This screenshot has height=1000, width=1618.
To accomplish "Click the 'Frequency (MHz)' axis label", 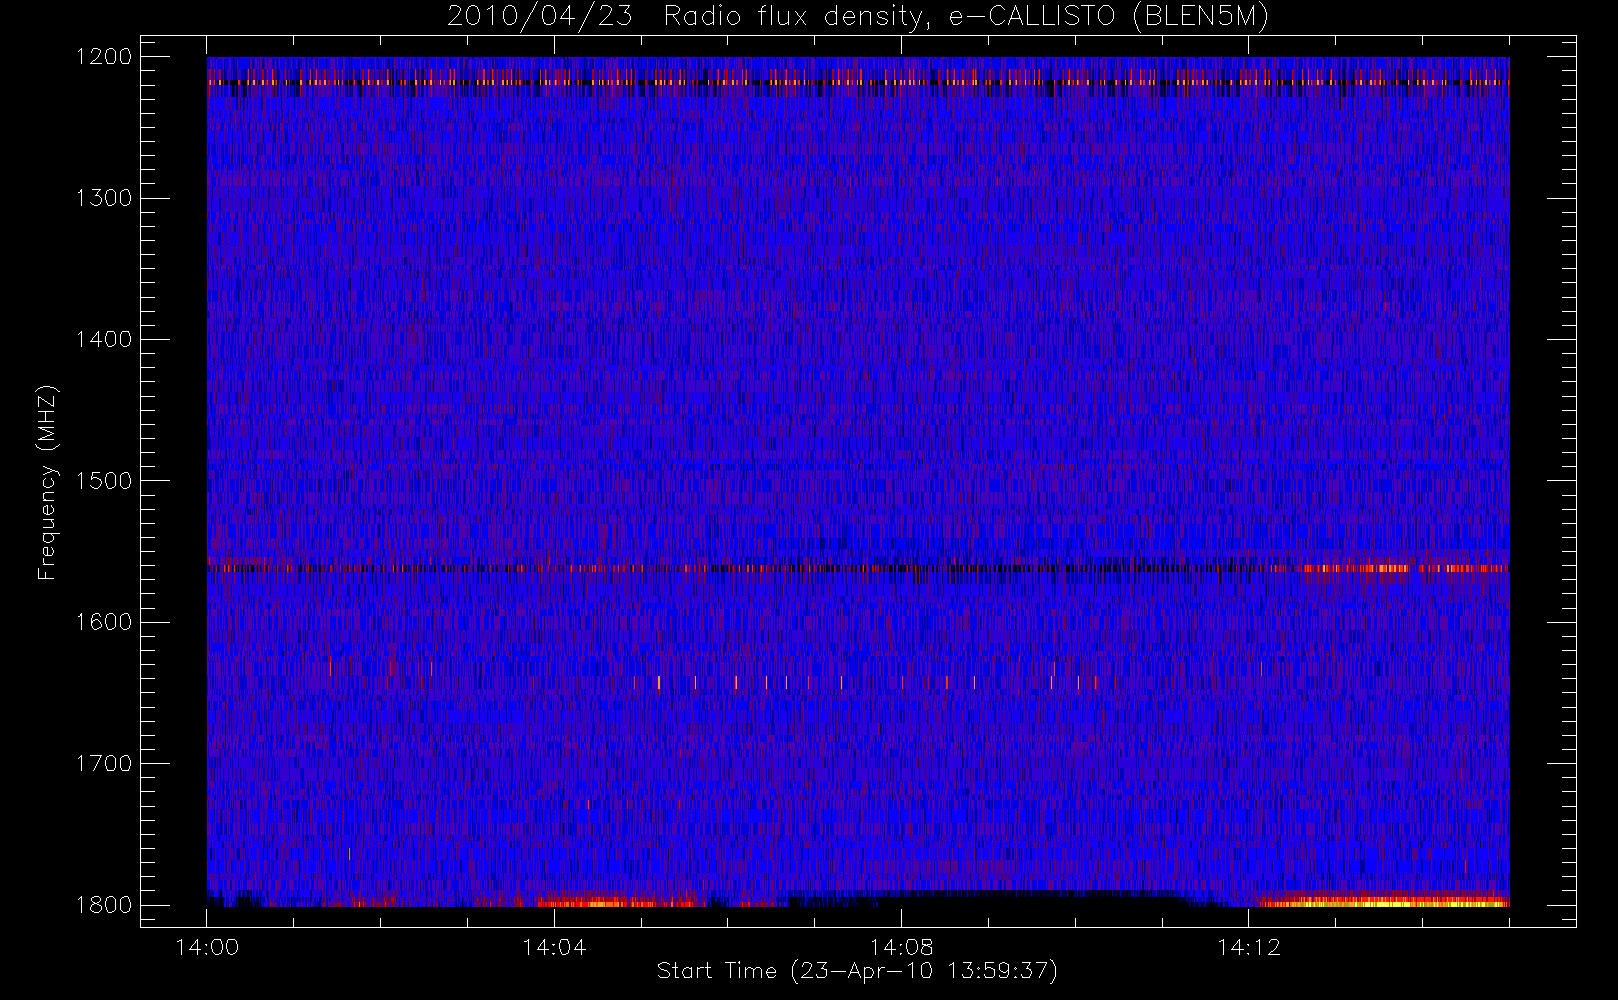I will click(x=47, y=482).
